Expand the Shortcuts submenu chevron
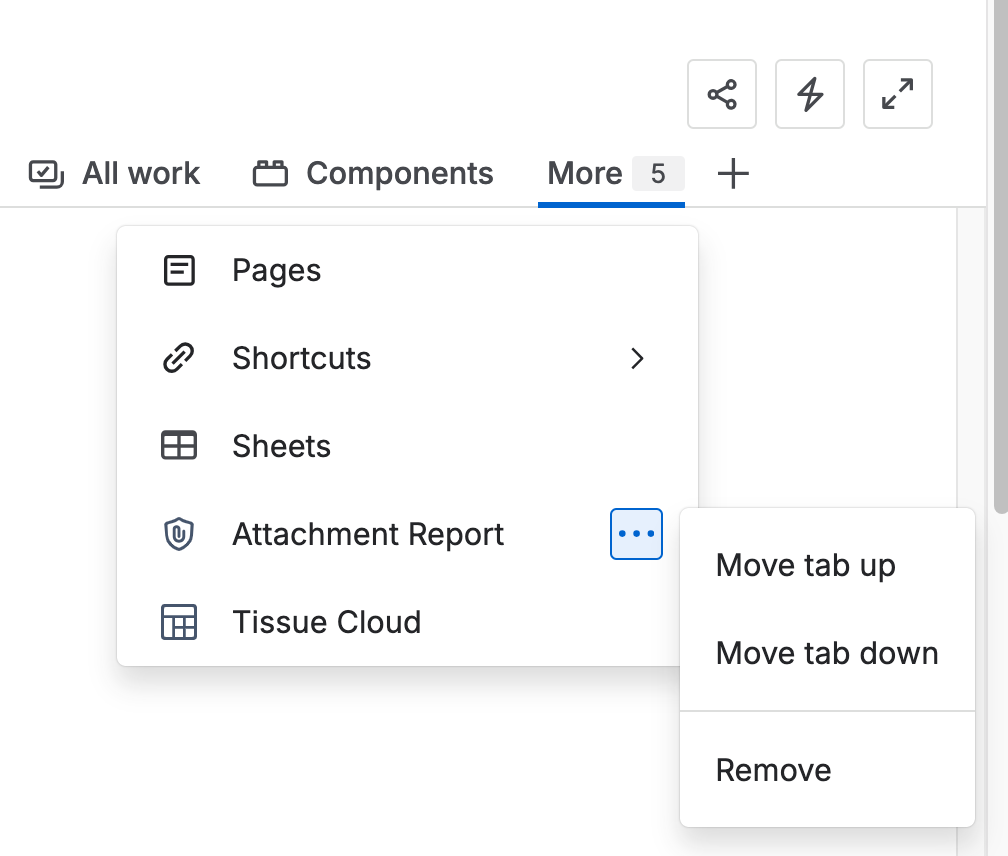The height and width of the screenshot is (856, 1008). point(637,358)
